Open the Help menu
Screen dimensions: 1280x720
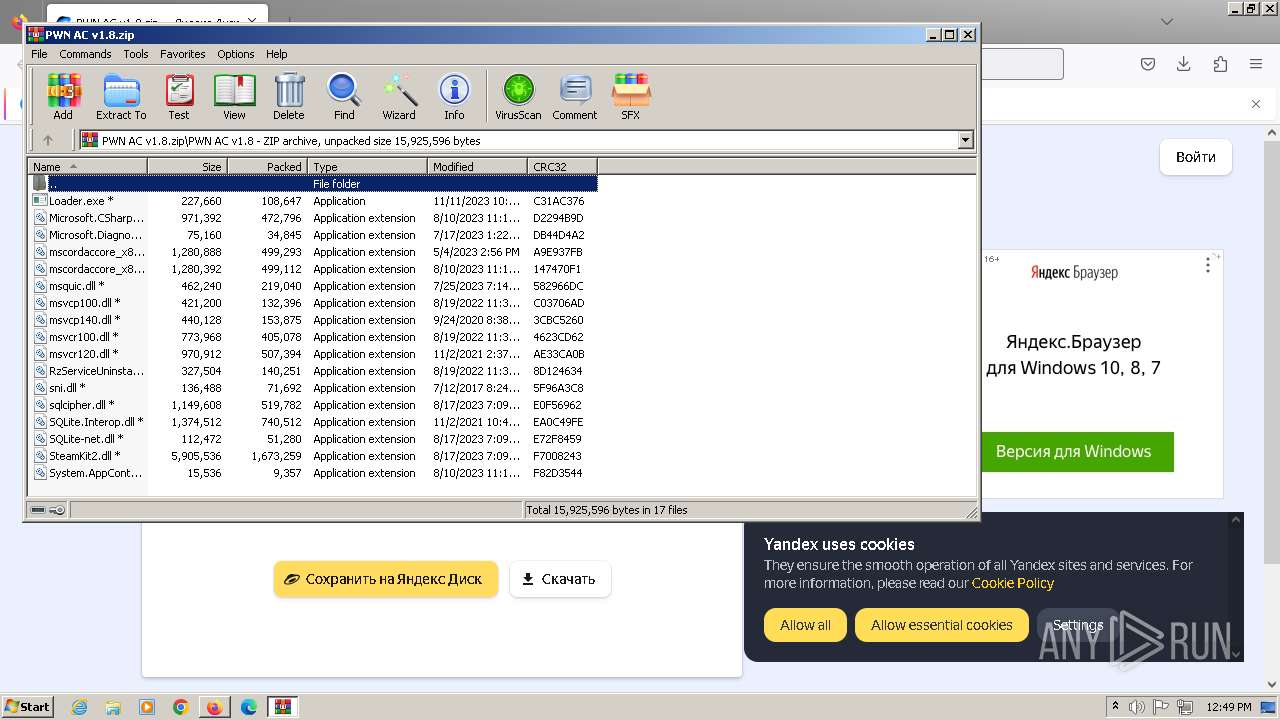point(277,54)
